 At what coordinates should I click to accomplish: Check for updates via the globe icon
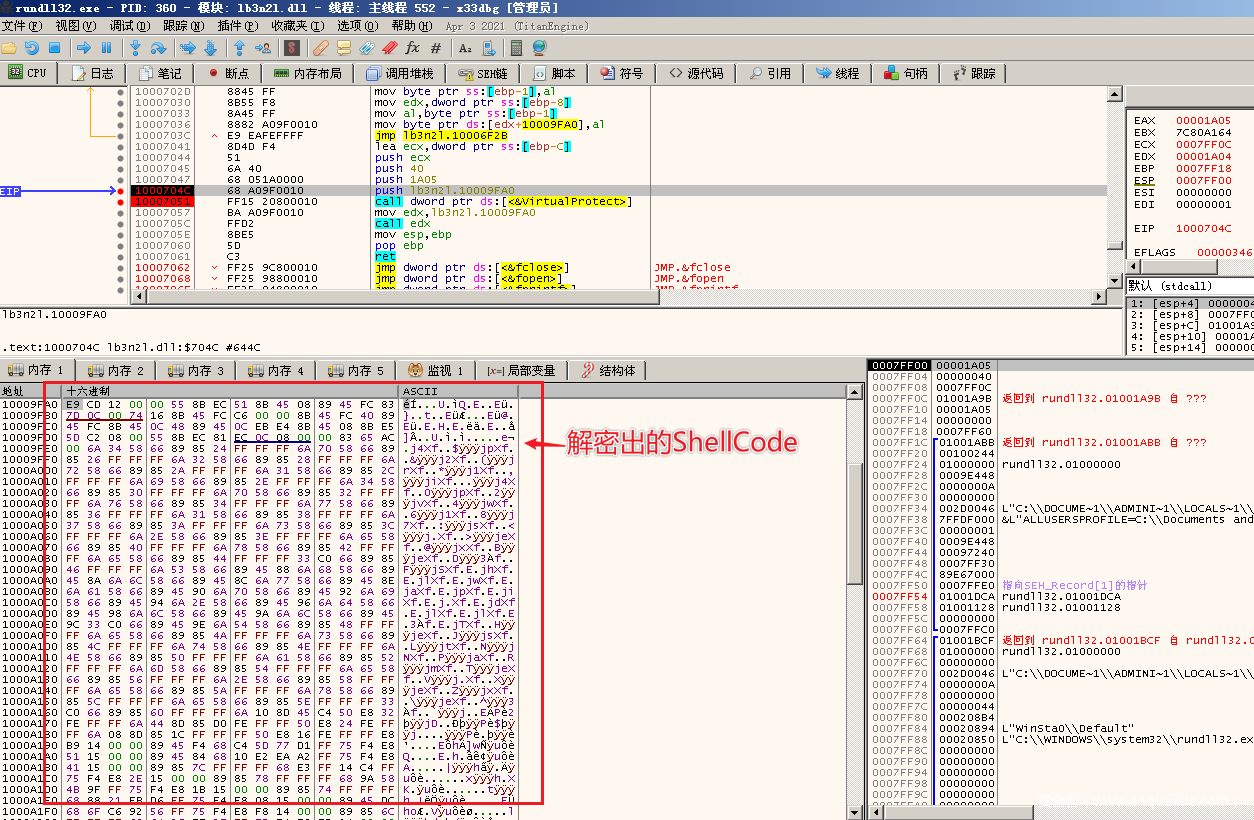pyautogui.click(x=540, y=47)
